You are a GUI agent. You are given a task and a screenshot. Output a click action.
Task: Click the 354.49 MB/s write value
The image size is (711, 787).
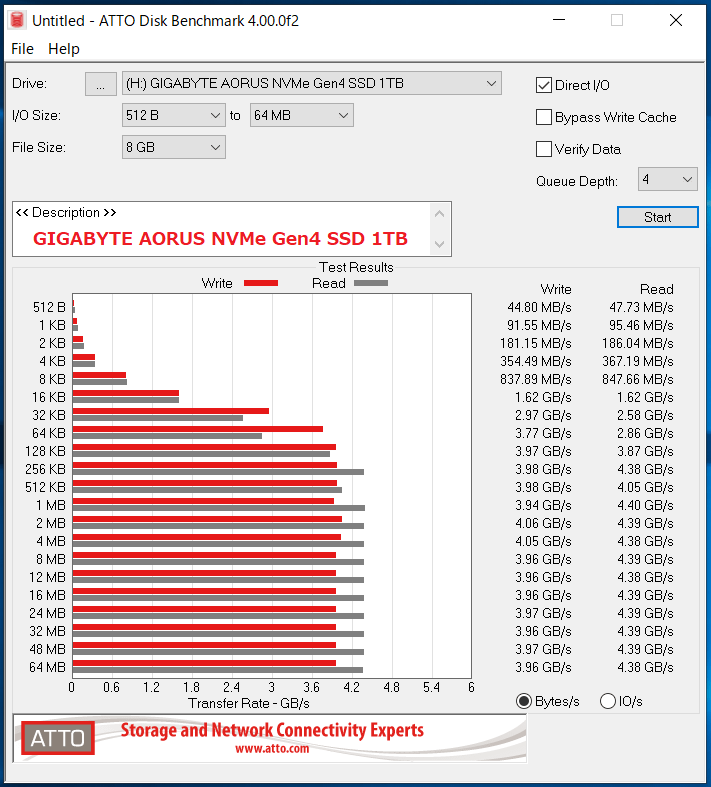coord(536,361)
